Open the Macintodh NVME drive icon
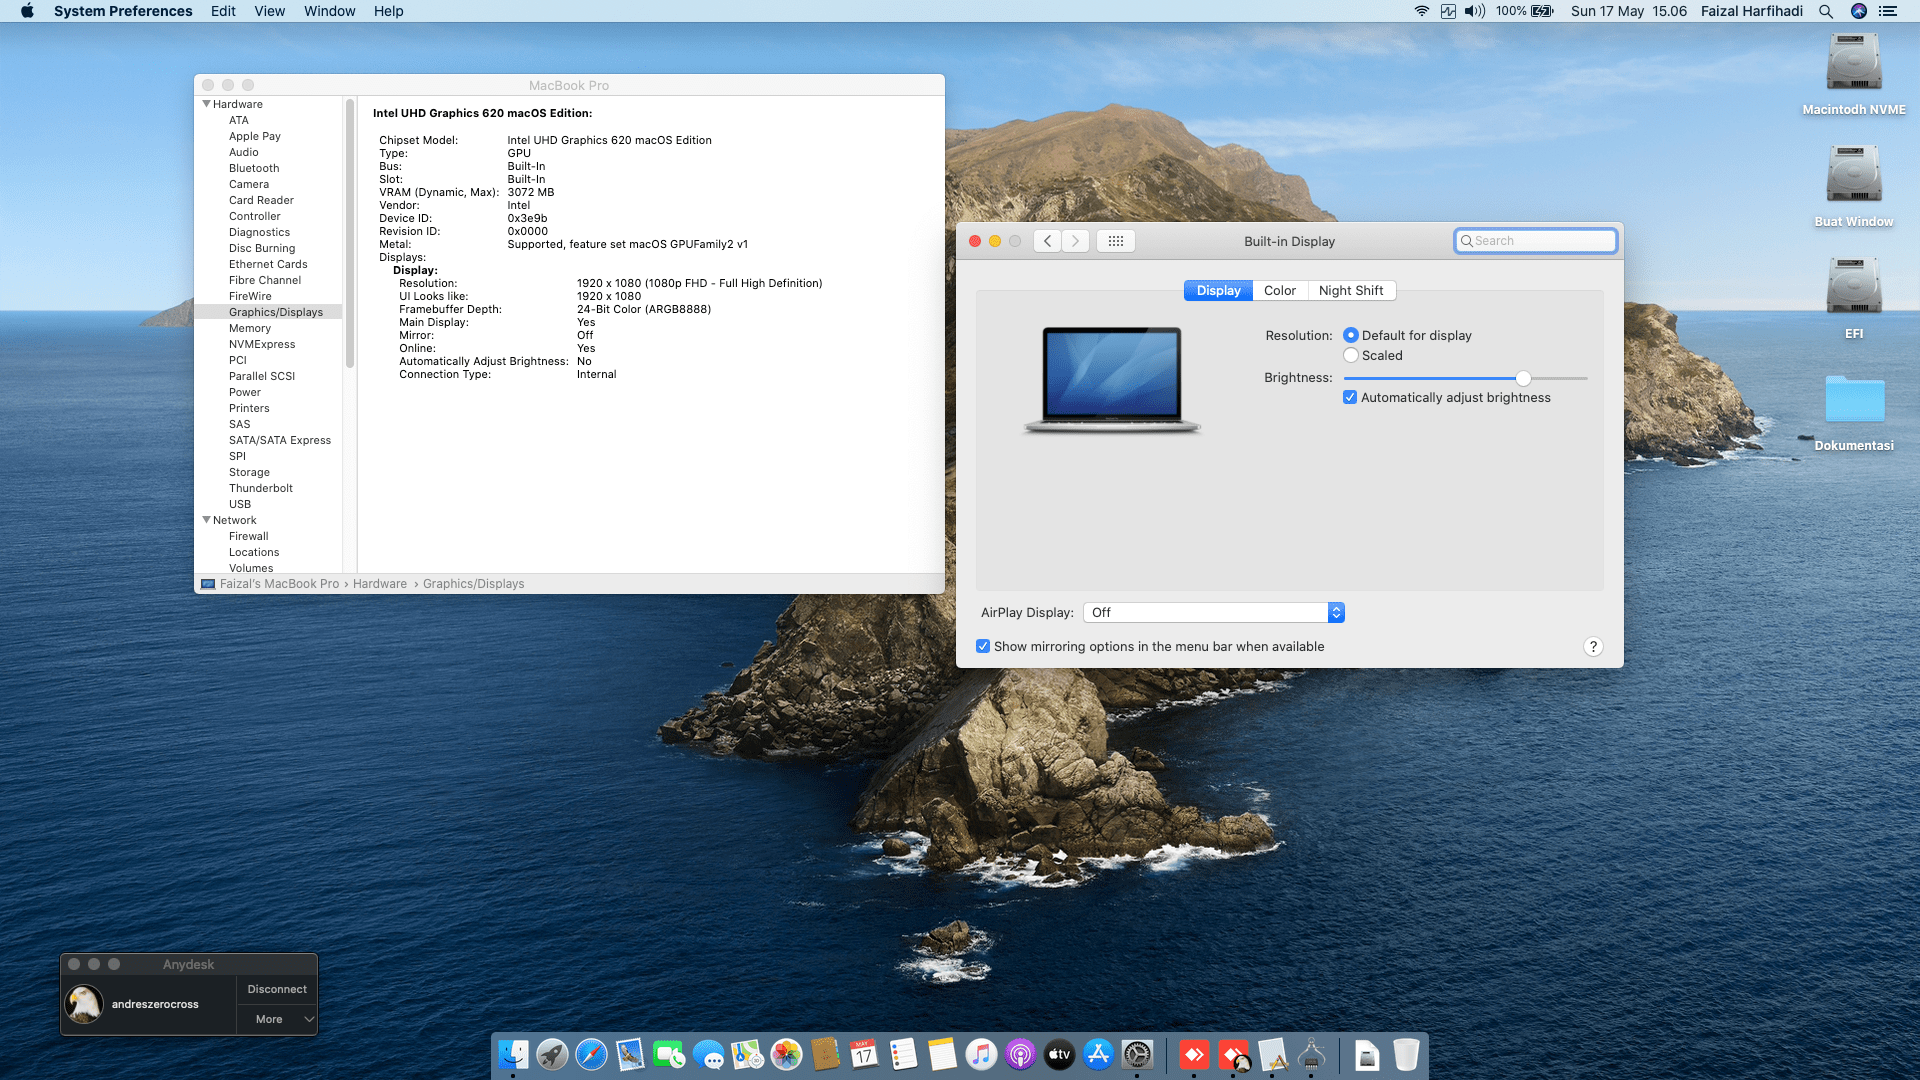 (1854, 63)
